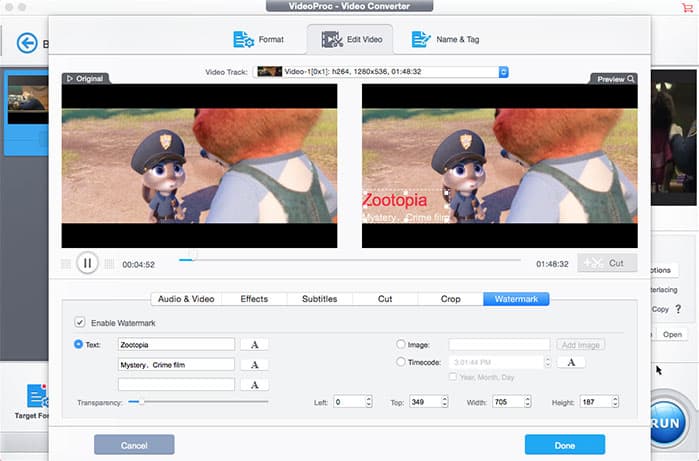Click the Width value stepper
The height and width of the screenshot is (461, 699).
point(527,402)
